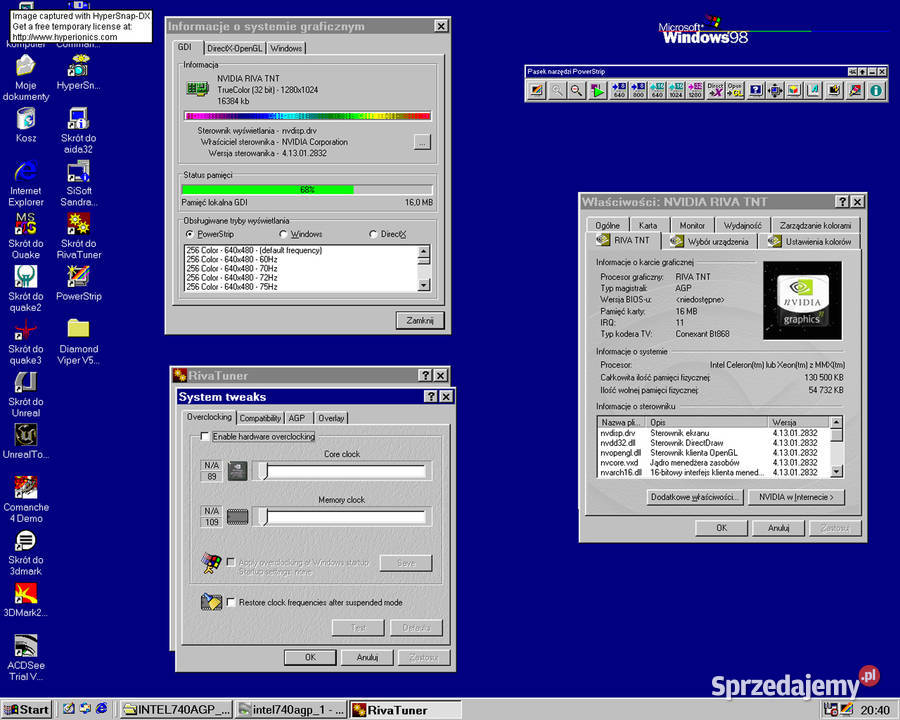Select the SiSoft Sandra desktop icon
Screen dimensions: 900x720
click(x=79, y=183)
